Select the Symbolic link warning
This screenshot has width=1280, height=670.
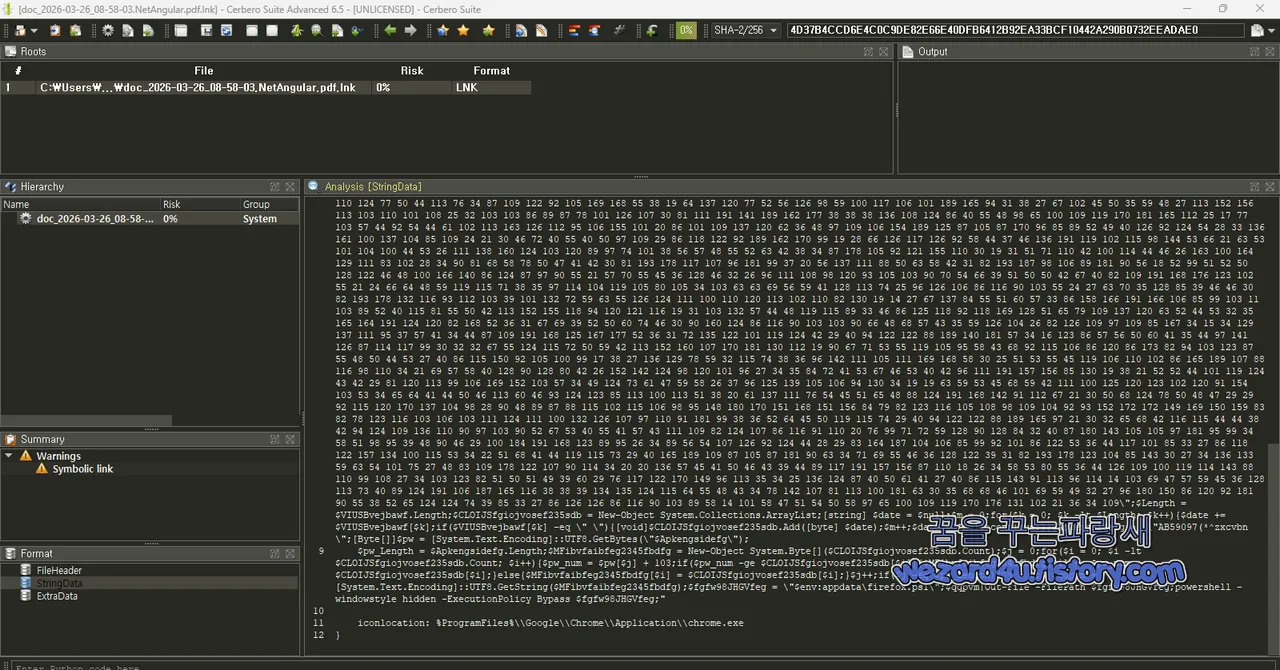[x=83, y=469]
